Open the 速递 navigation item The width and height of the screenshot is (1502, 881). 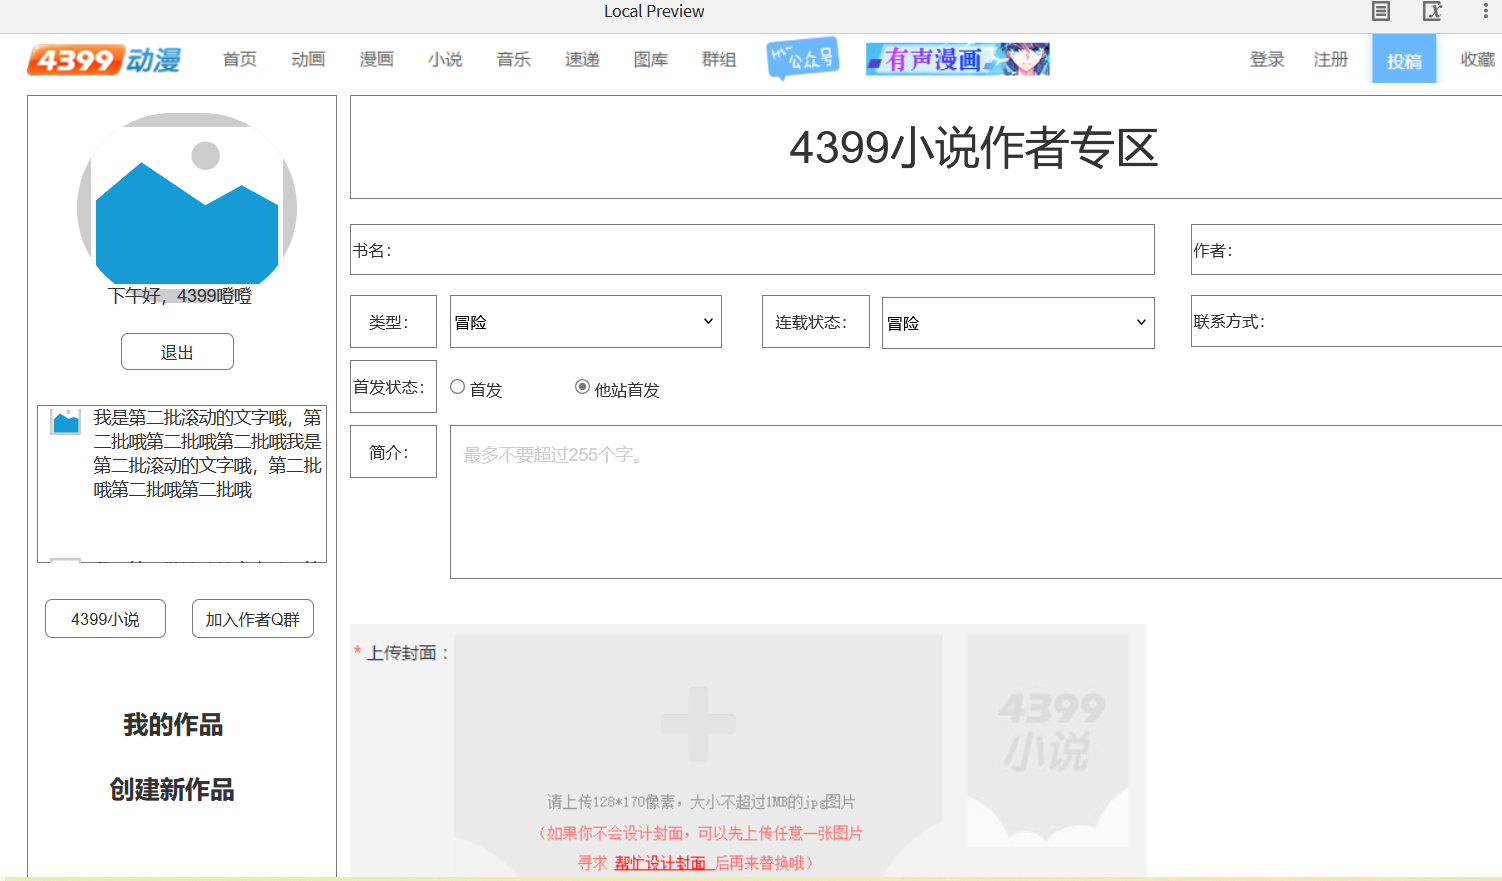point(582,59)
